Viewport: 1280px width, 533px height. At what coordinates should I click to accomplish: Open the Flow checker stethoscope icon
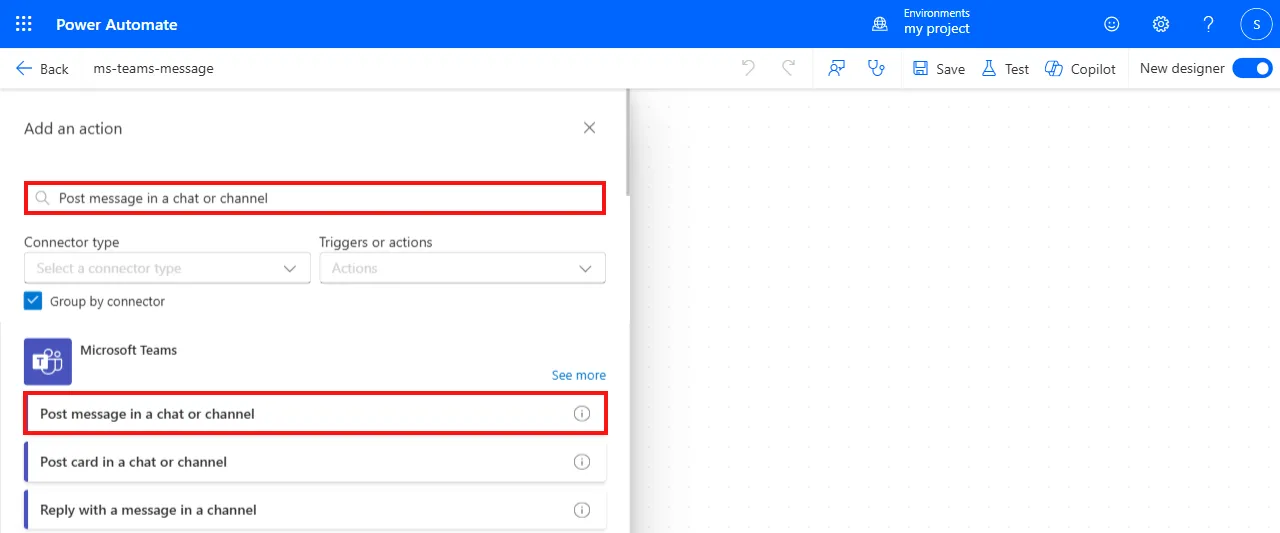(x=877, y=68)
